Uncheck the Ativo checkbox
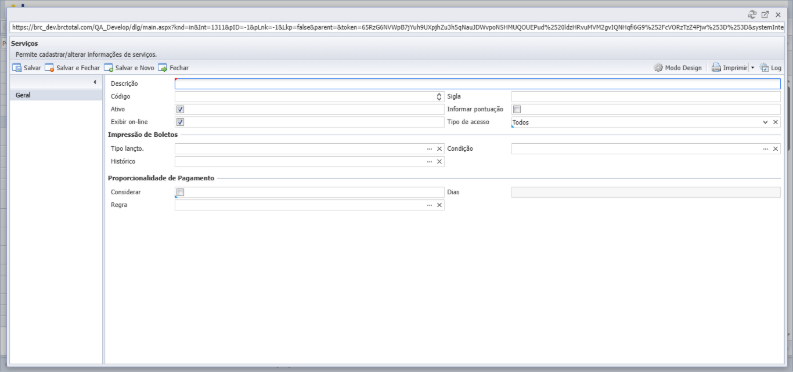Image resolution: width=793 pixels, height=372 pixels. coord(180,109)
